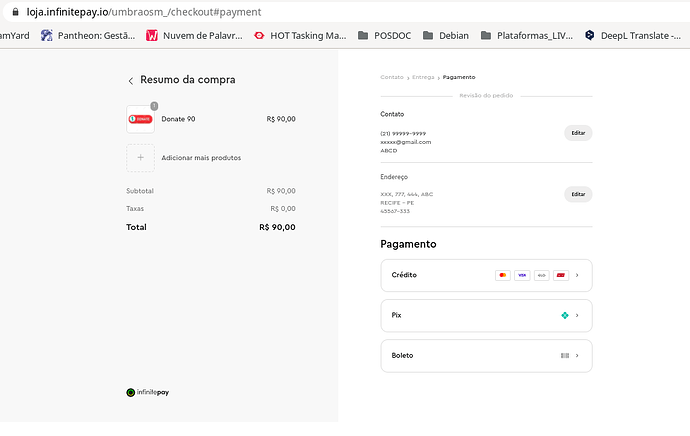Viewport: 690px width, 436px height.
Task: Click the lock icon in address bar
Action: [15, 12]
